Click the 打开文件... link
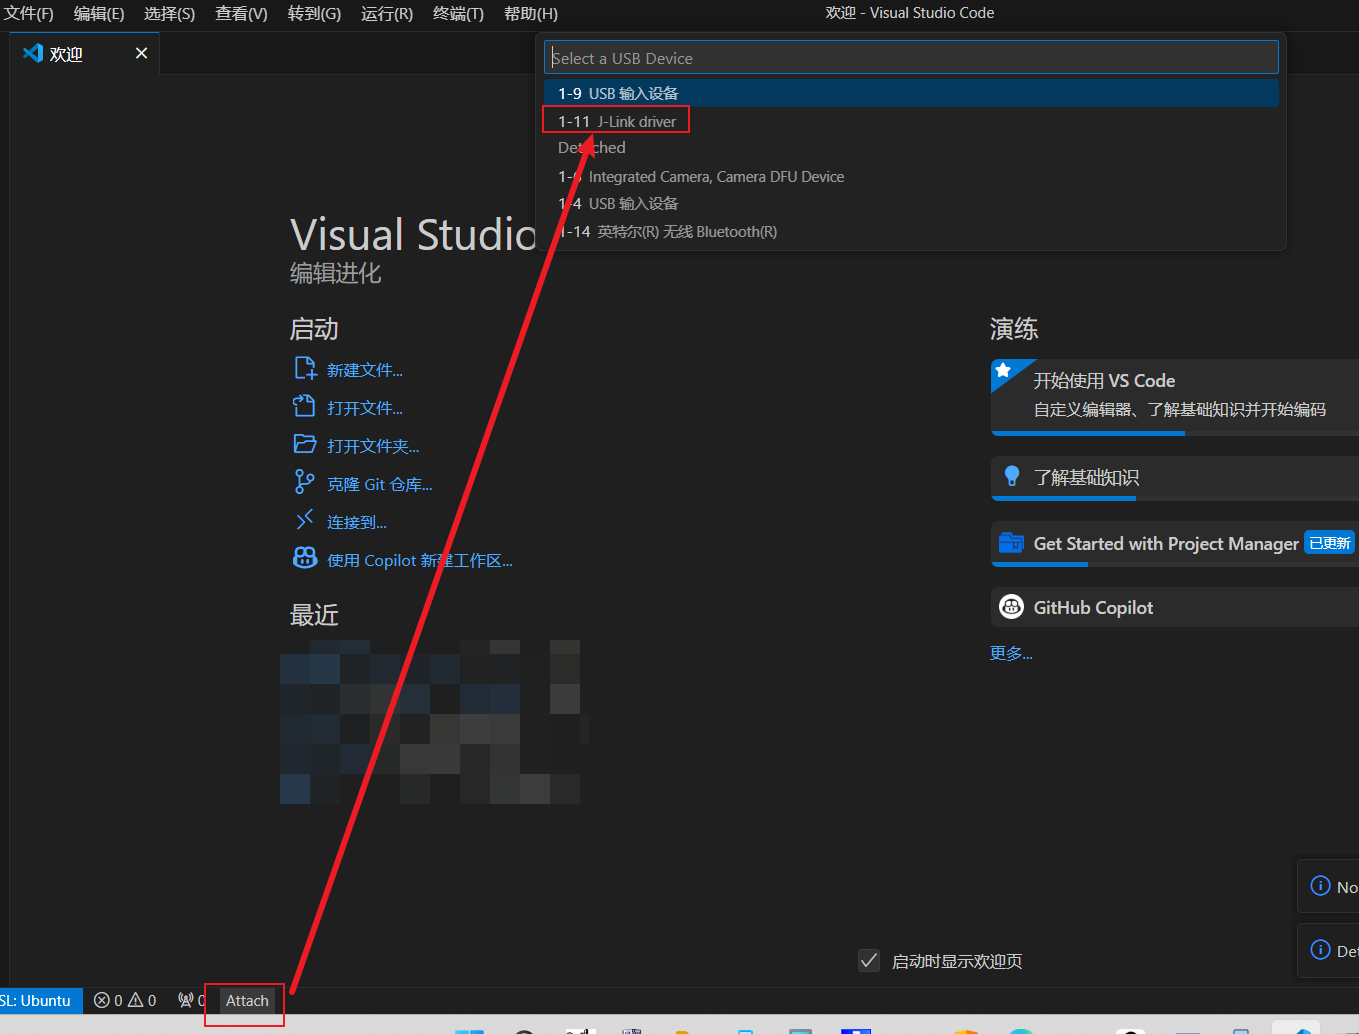 click(364, 408)
